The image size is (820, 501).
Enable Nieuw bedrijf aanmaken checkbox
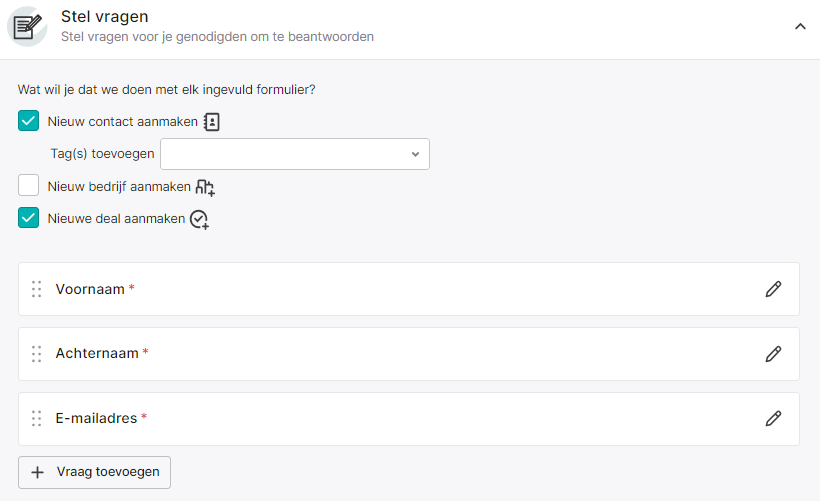(x=28, y=185)
